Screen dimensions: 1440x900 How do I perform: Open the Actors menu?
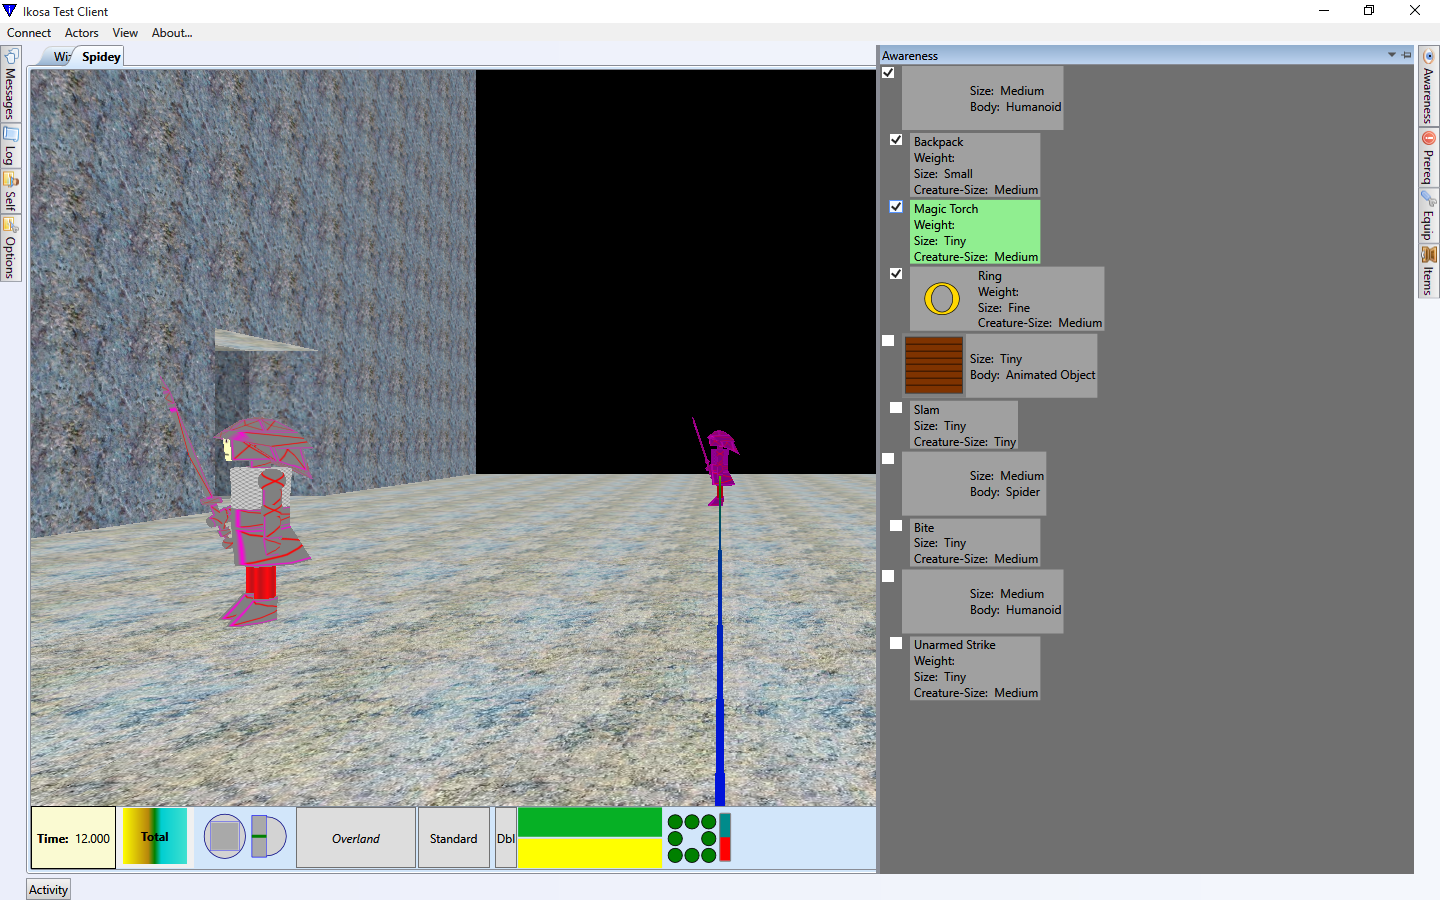click(x=81, y=33)
